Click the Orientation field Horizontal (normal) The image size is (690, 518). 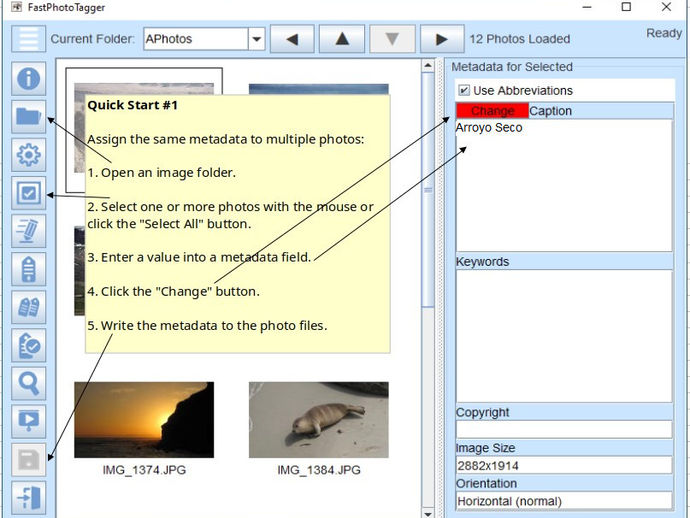pyautogui.click(x=564, y=501)
